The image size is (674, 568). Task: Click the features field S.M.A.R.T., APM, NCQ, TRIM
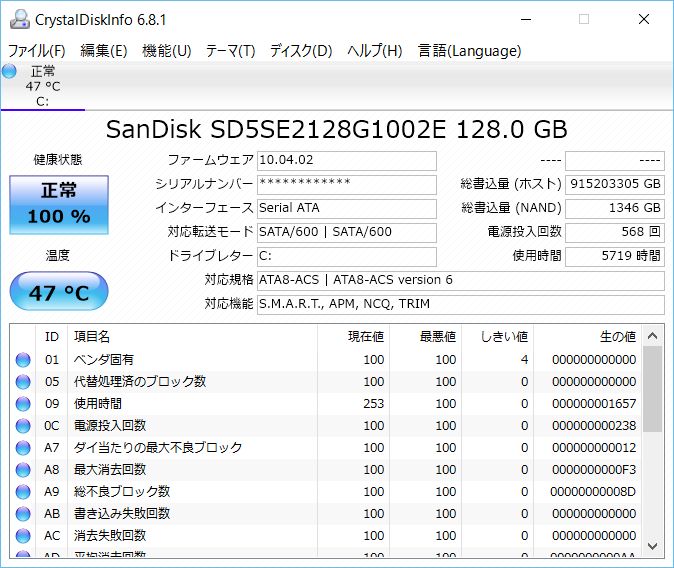460,305
